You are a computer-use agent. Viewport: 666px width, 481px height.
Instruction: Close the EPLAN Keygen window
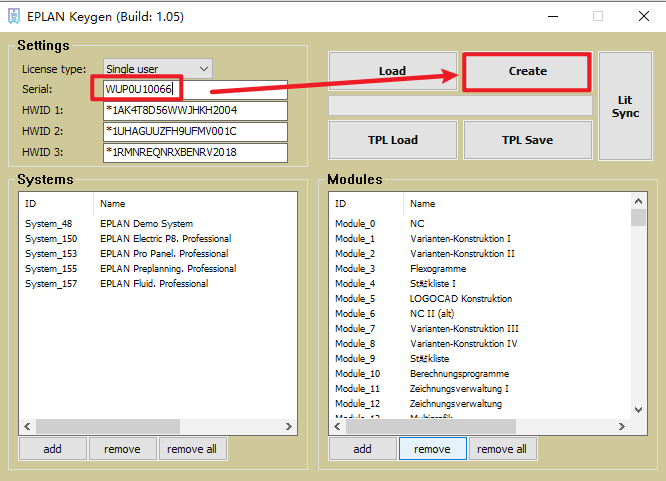click(x=644, y=17)
